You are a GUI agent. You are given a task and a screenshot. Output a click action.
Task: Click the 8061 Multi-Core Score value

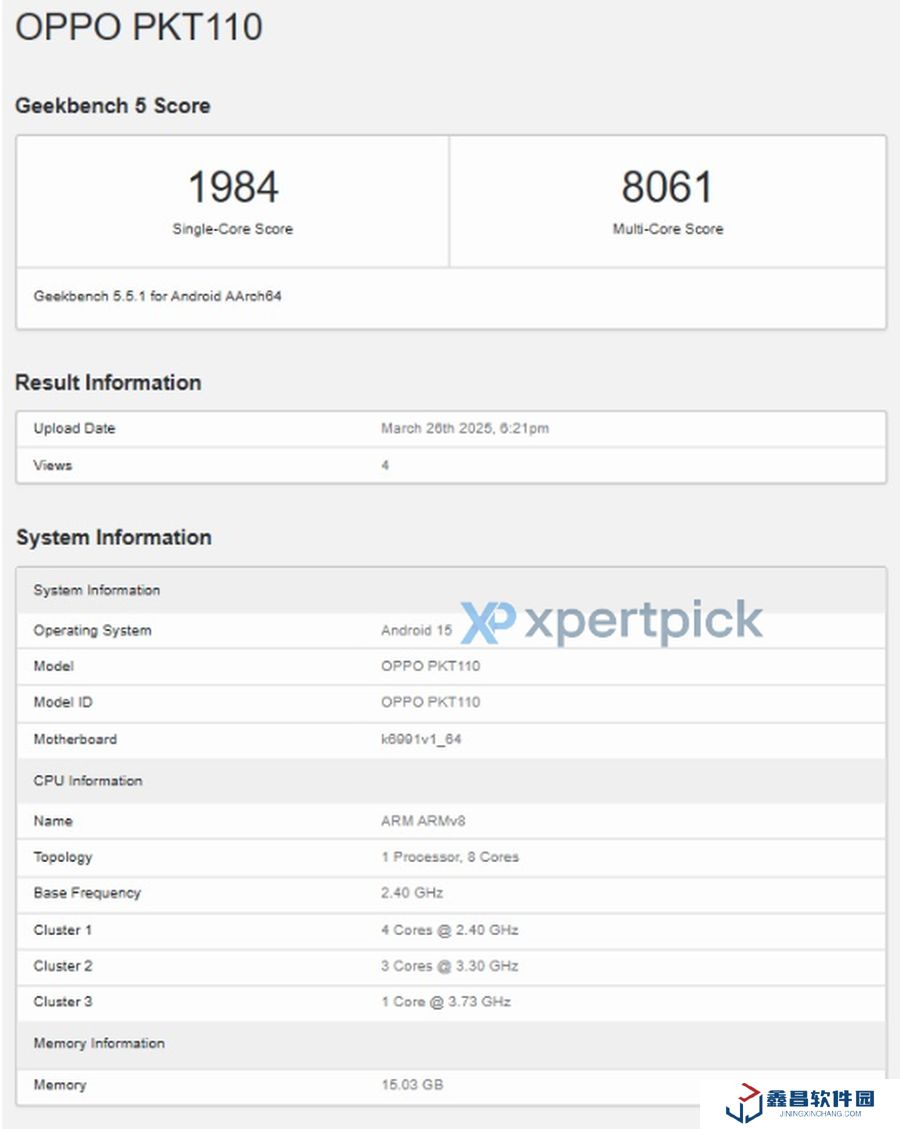tap(667, 187)
